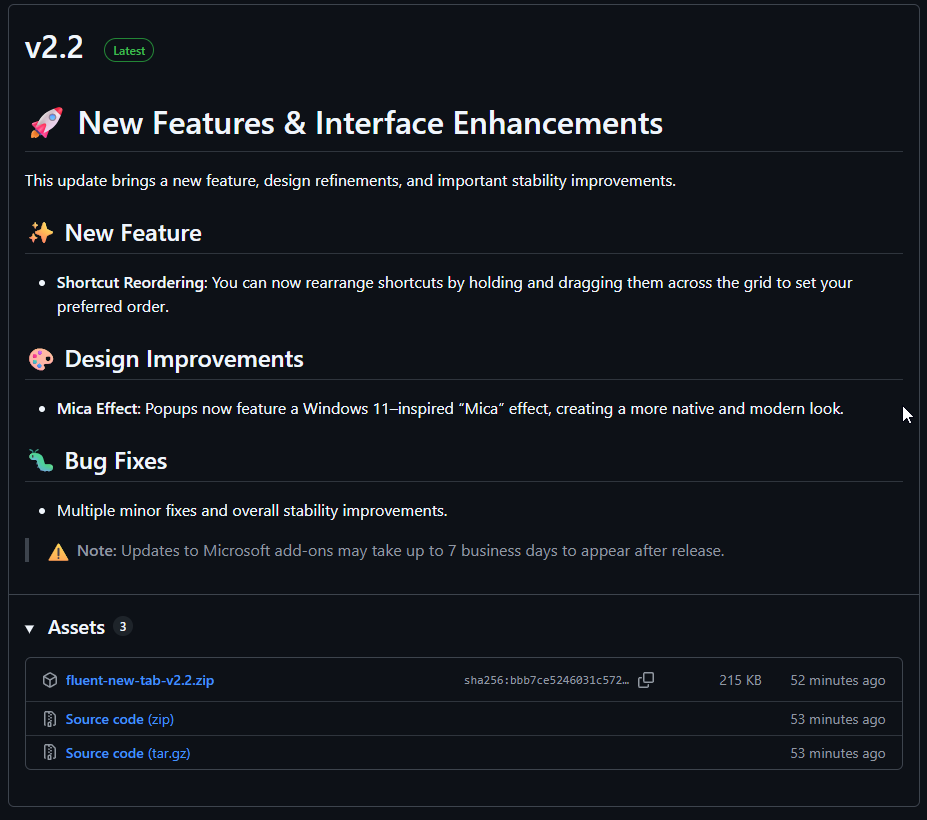This screenshot has height=820, width=927.
Task: Click the bug emoji beside Bug Fixes
Action: [x=41, y=461]
